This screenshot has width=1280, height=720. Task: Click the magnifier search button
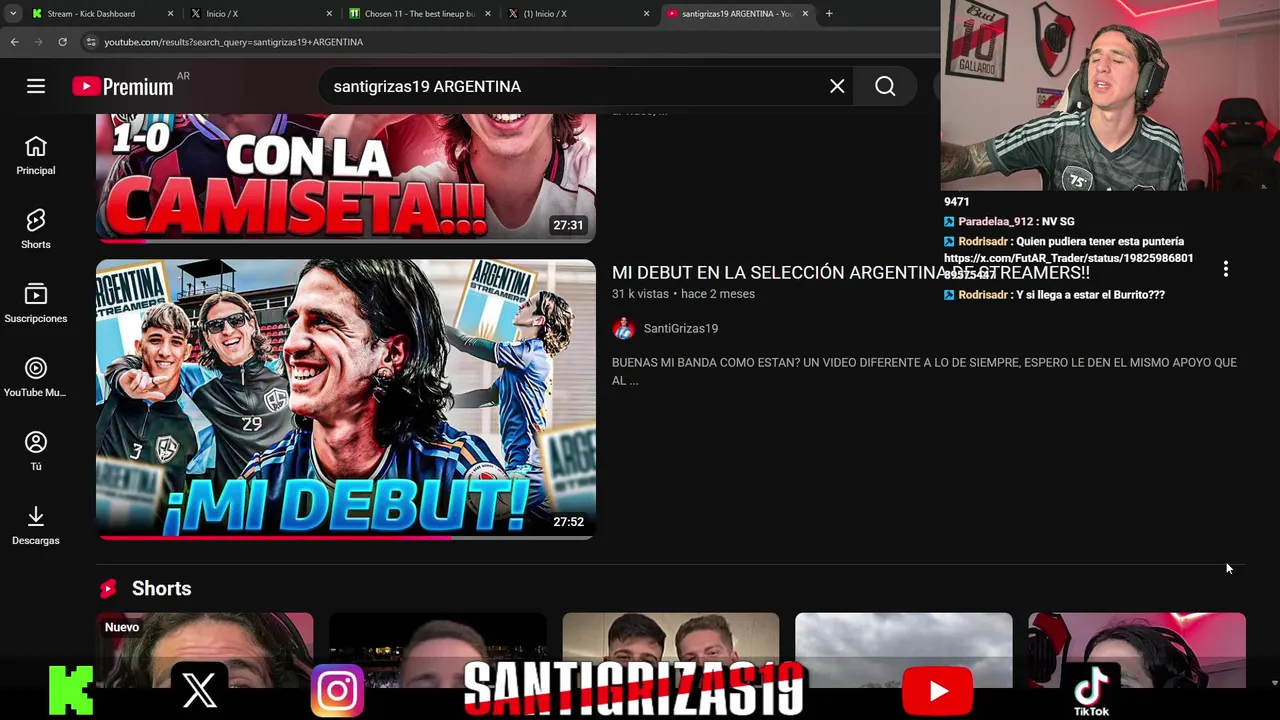[885, 87]
